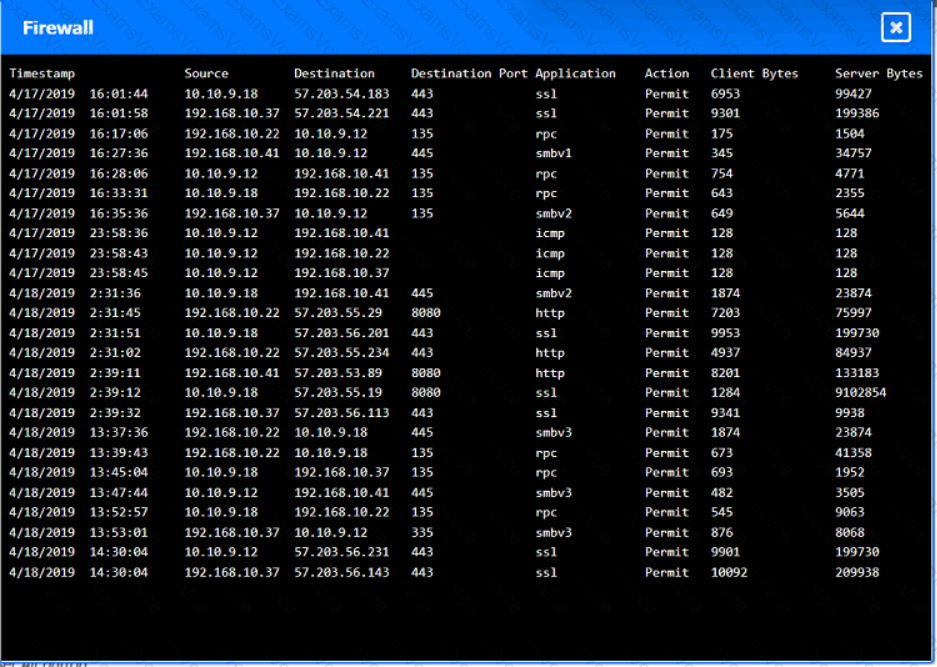Click destination port 335

[422, 533]
